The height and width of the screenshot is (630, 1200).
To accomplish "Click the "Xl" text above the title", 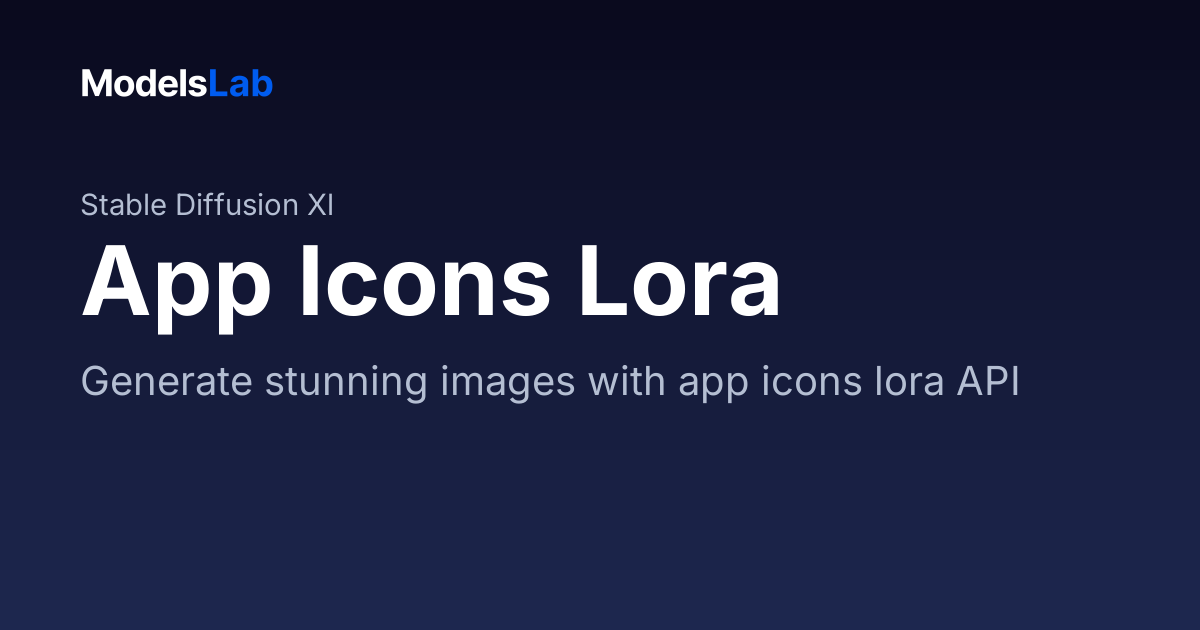I will (x=320, y=205).
